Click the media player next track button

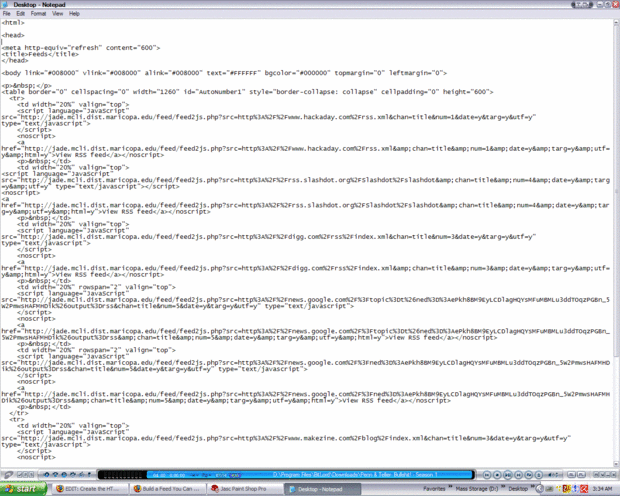[518, 475]
